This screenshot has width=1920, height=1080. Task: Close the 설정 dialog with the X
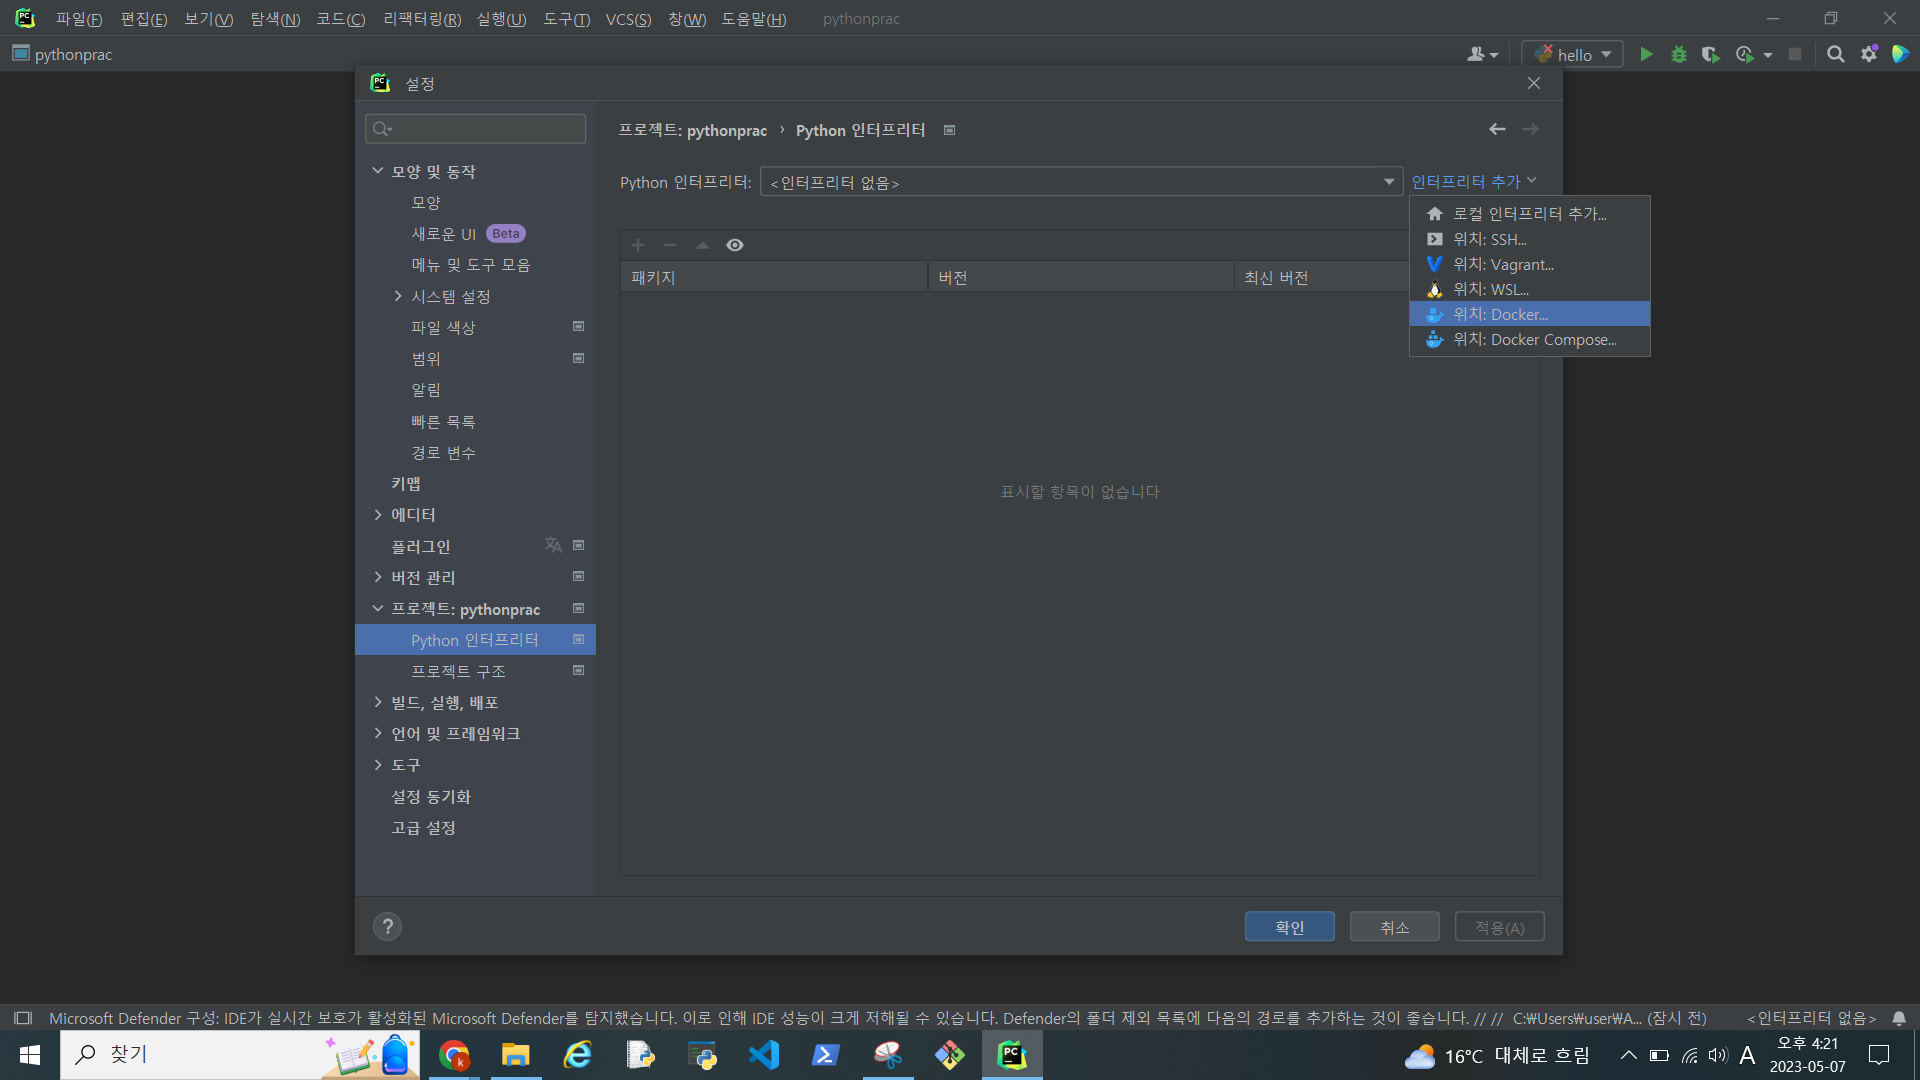coord(1534,83)
